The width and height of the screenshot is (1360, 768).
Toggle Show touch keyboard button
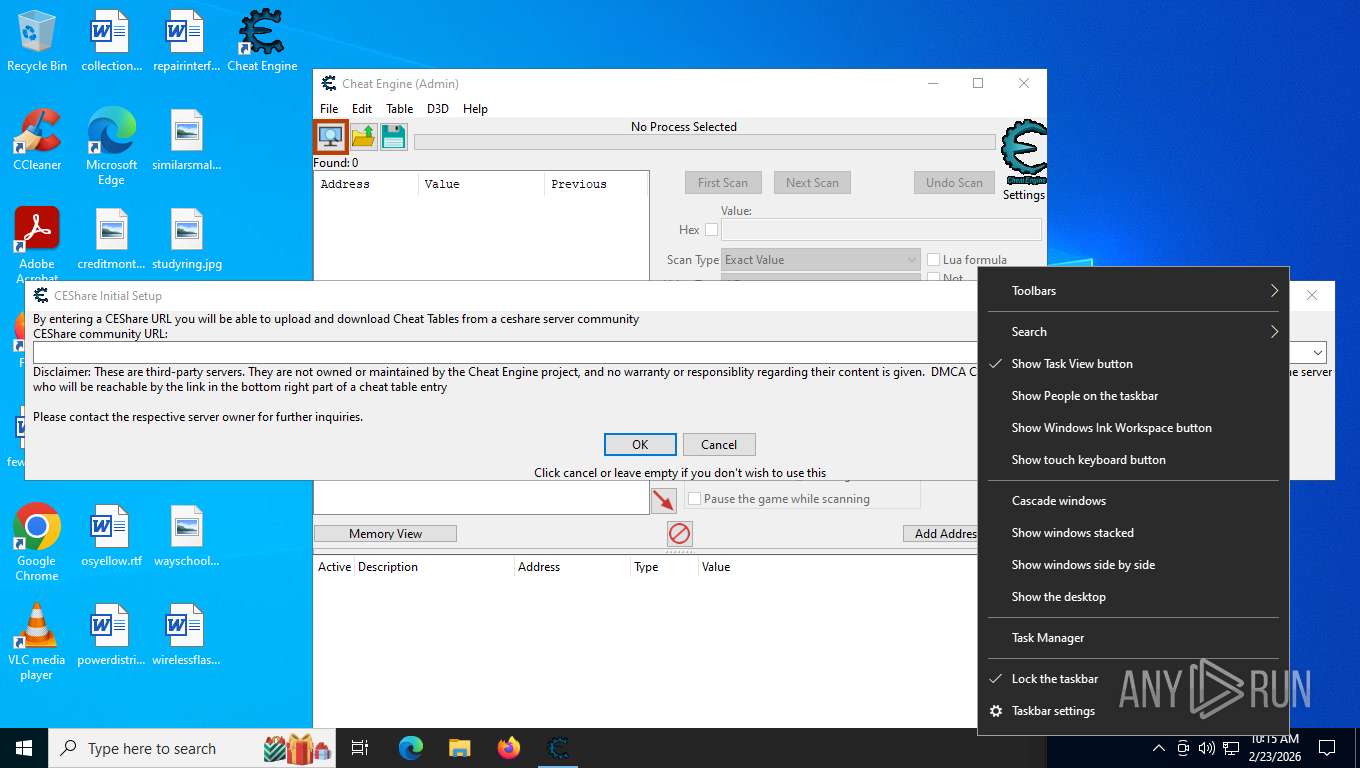[1133, 460]
